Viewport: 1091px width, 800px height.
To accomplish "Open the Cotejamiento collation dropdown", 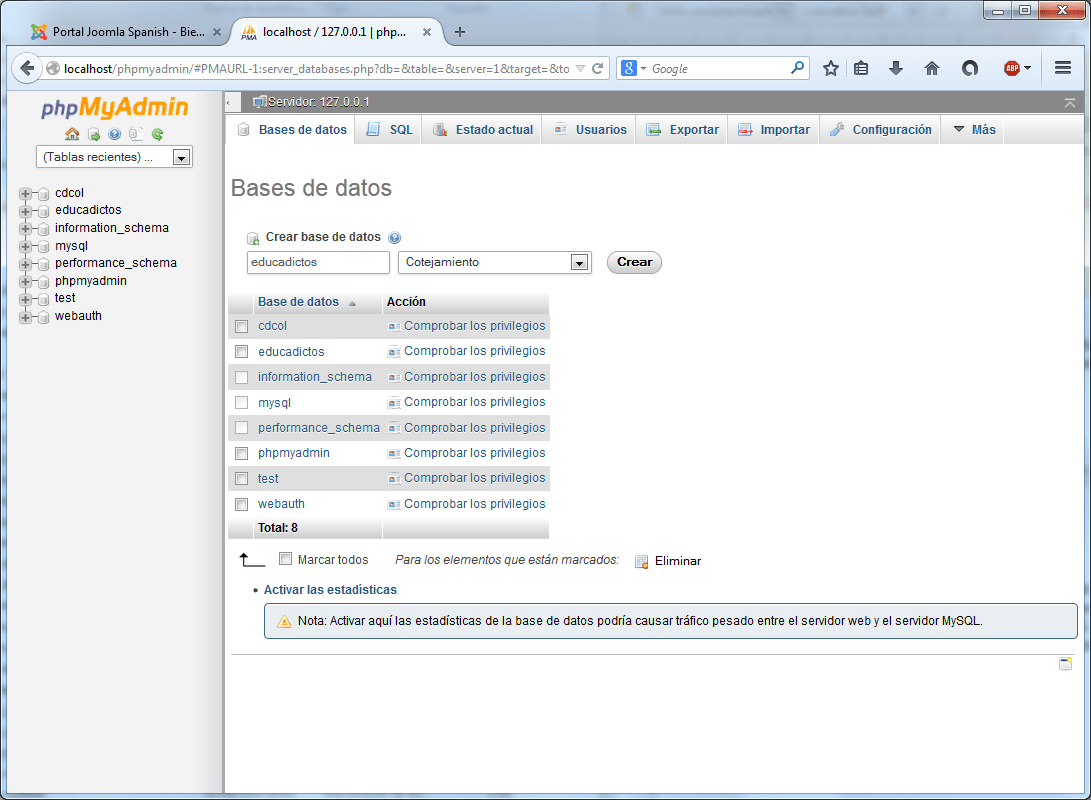I will point(495,262).
